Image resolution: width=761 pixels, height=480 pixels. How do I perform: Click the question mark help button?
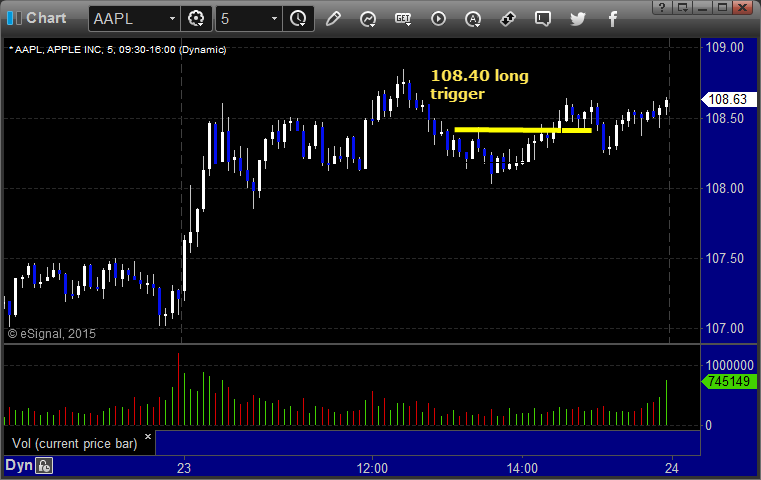tap(662, 7)
